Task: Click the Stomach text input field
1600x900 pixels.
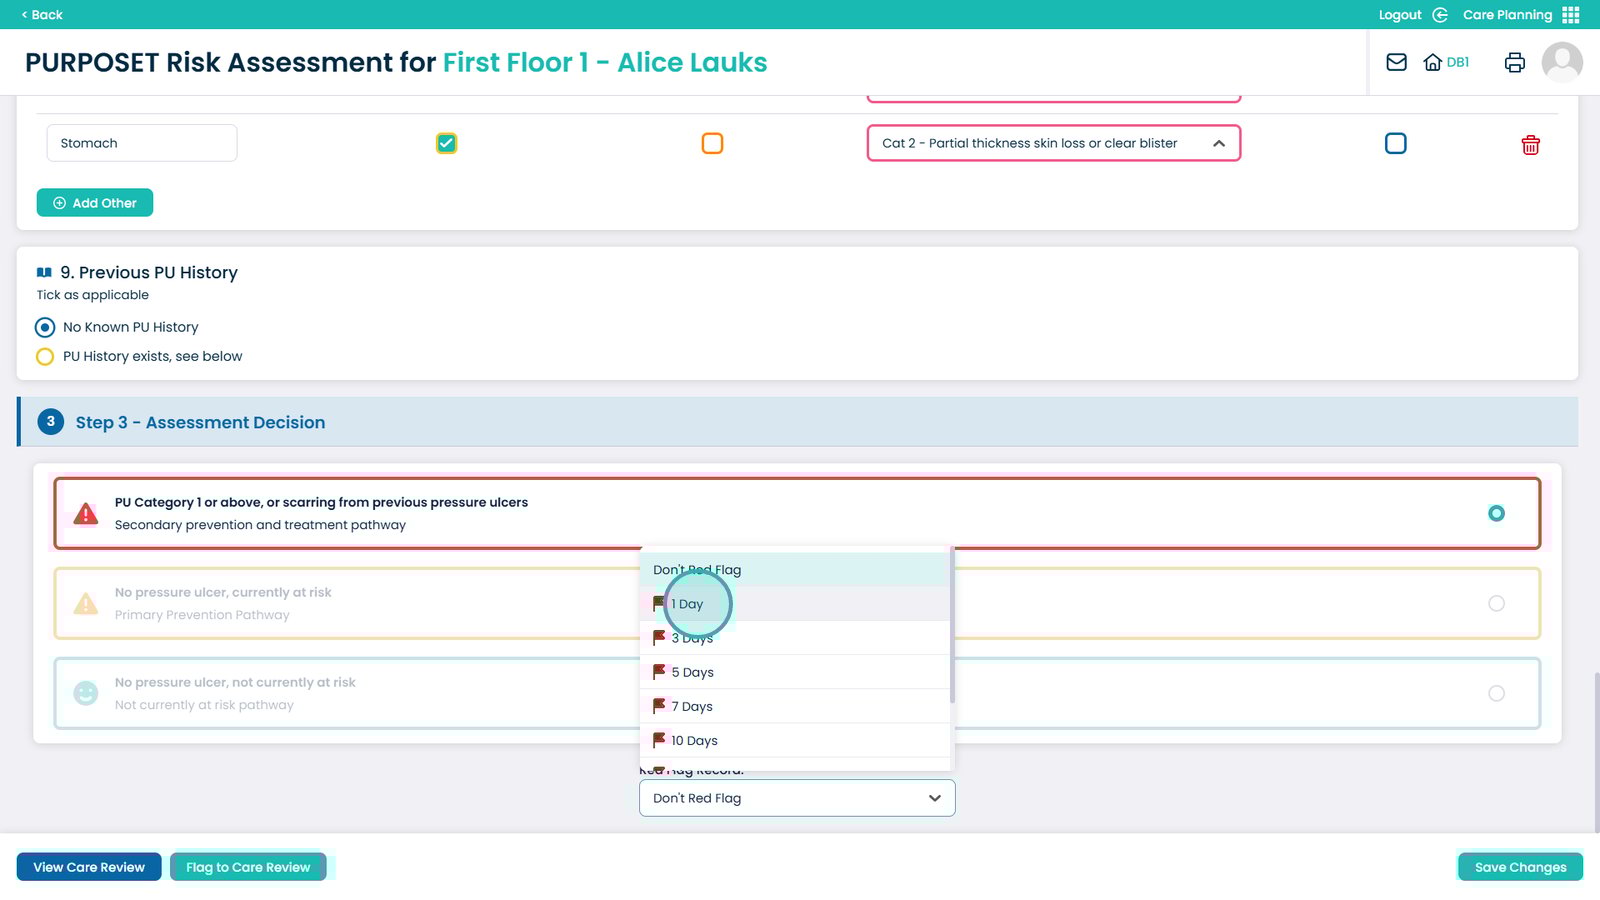Action: 142,143
